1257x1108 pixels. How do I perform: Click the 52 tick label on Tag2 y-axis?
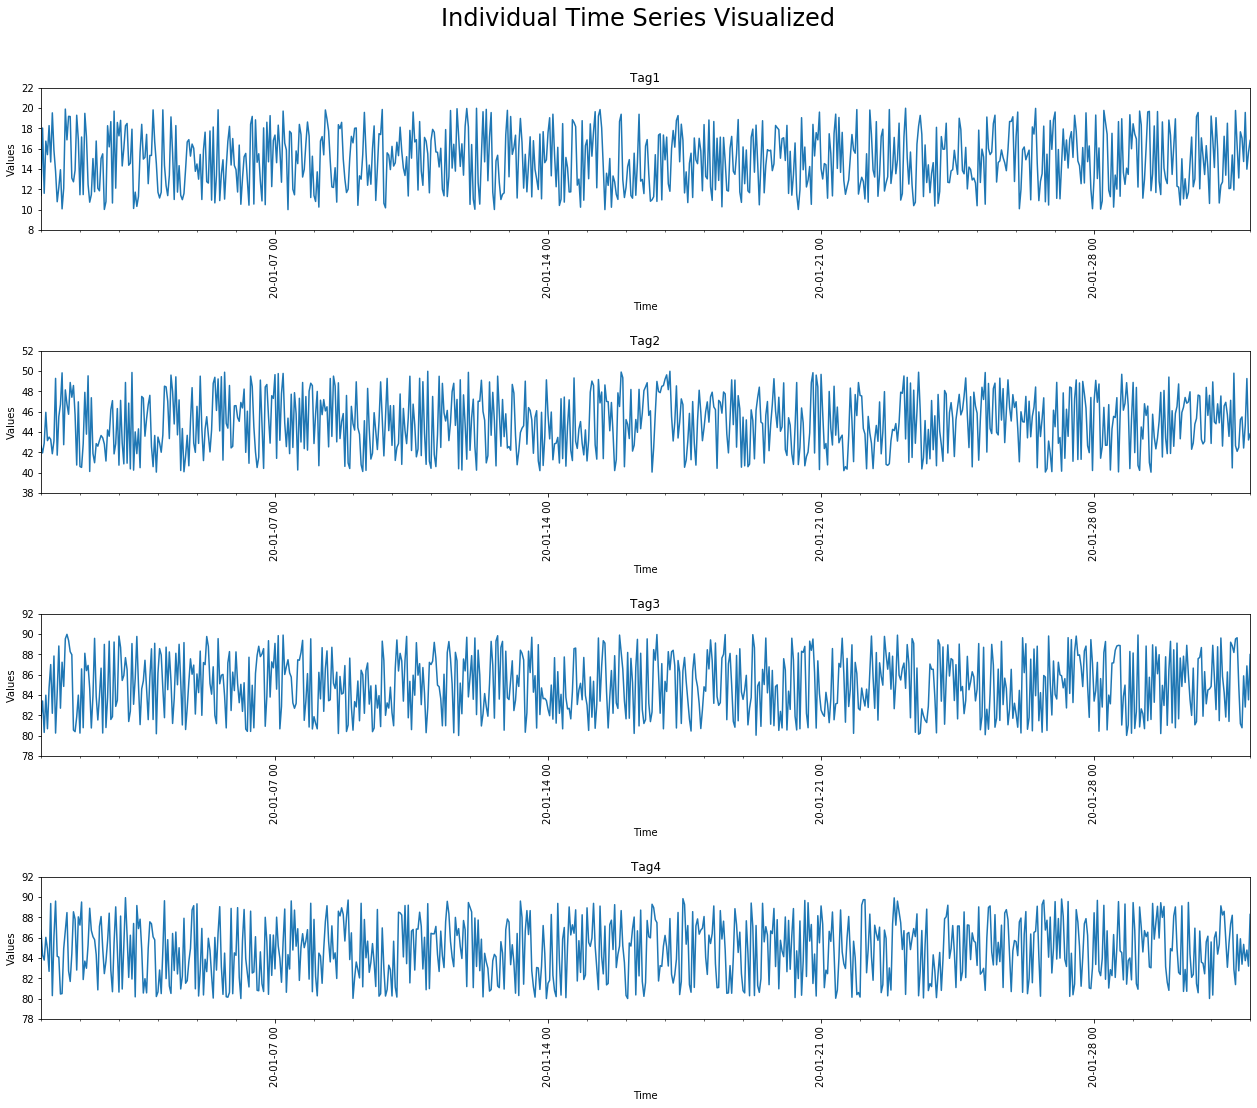tap(27, 352)
